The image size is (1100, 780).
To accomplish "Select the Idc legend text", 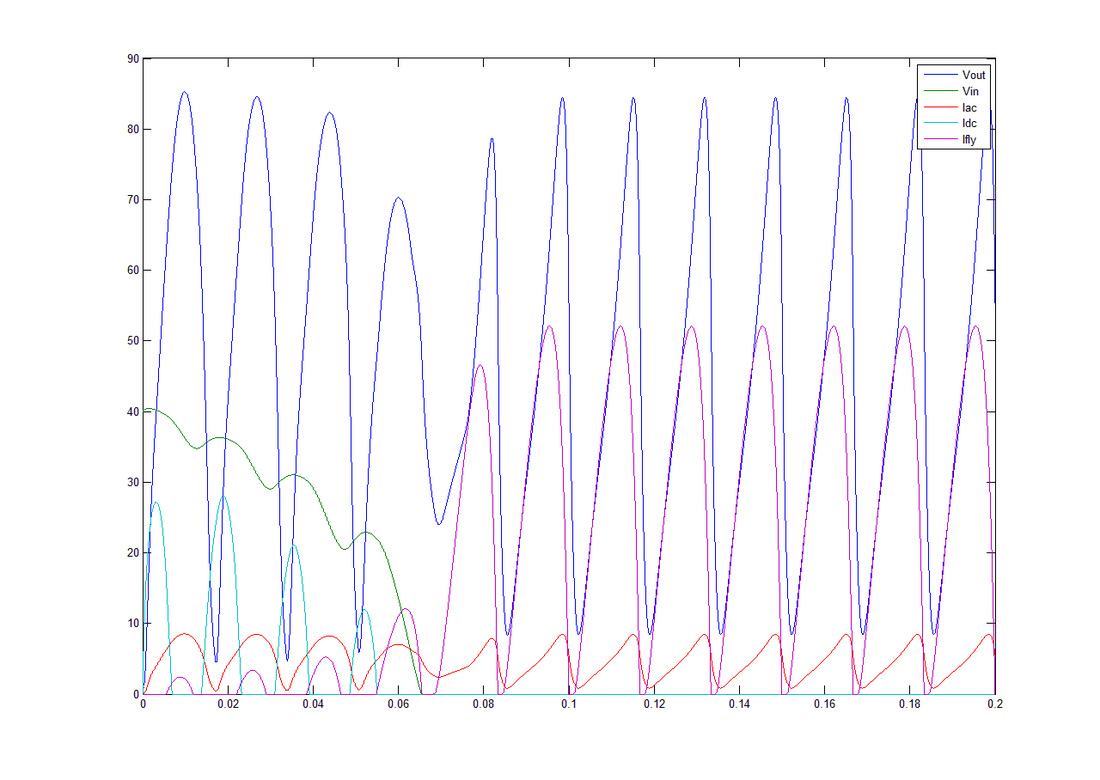I will click(969, 124).
